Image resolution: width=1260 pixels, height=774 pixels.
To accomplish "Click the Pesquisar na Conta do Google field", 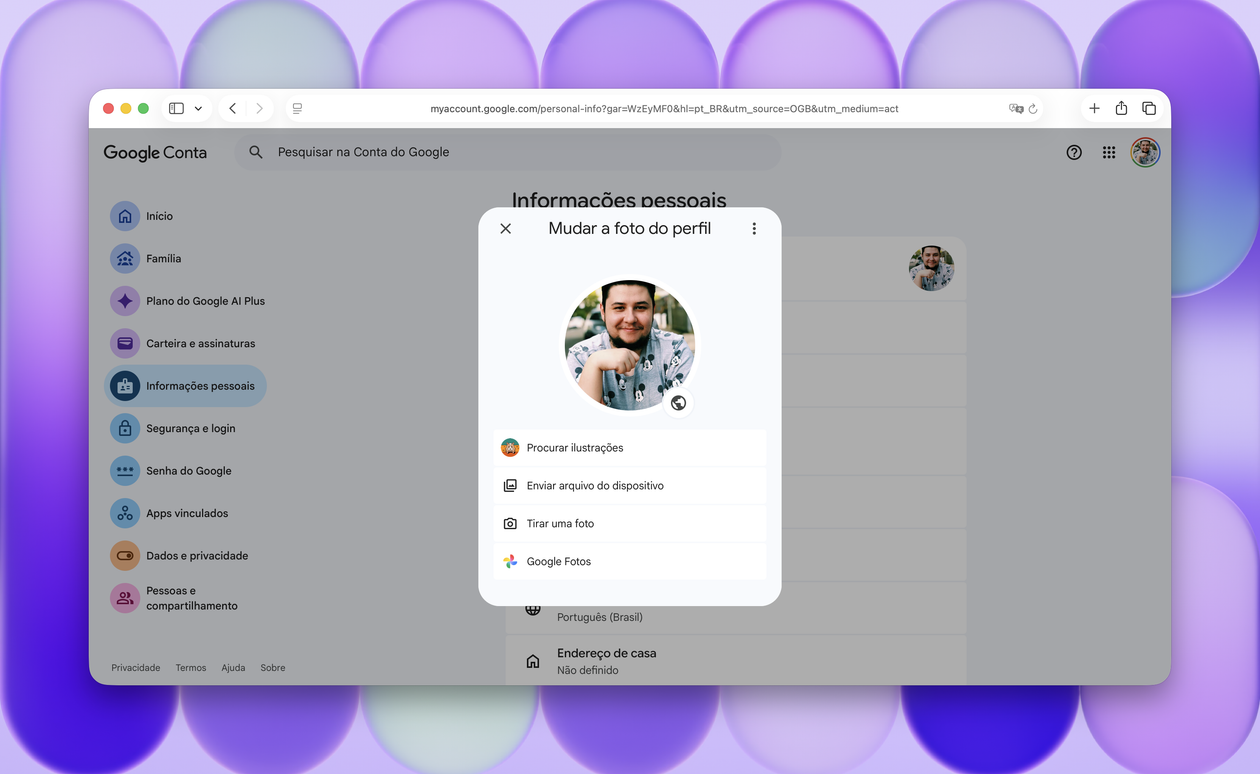I will (508, 152).
